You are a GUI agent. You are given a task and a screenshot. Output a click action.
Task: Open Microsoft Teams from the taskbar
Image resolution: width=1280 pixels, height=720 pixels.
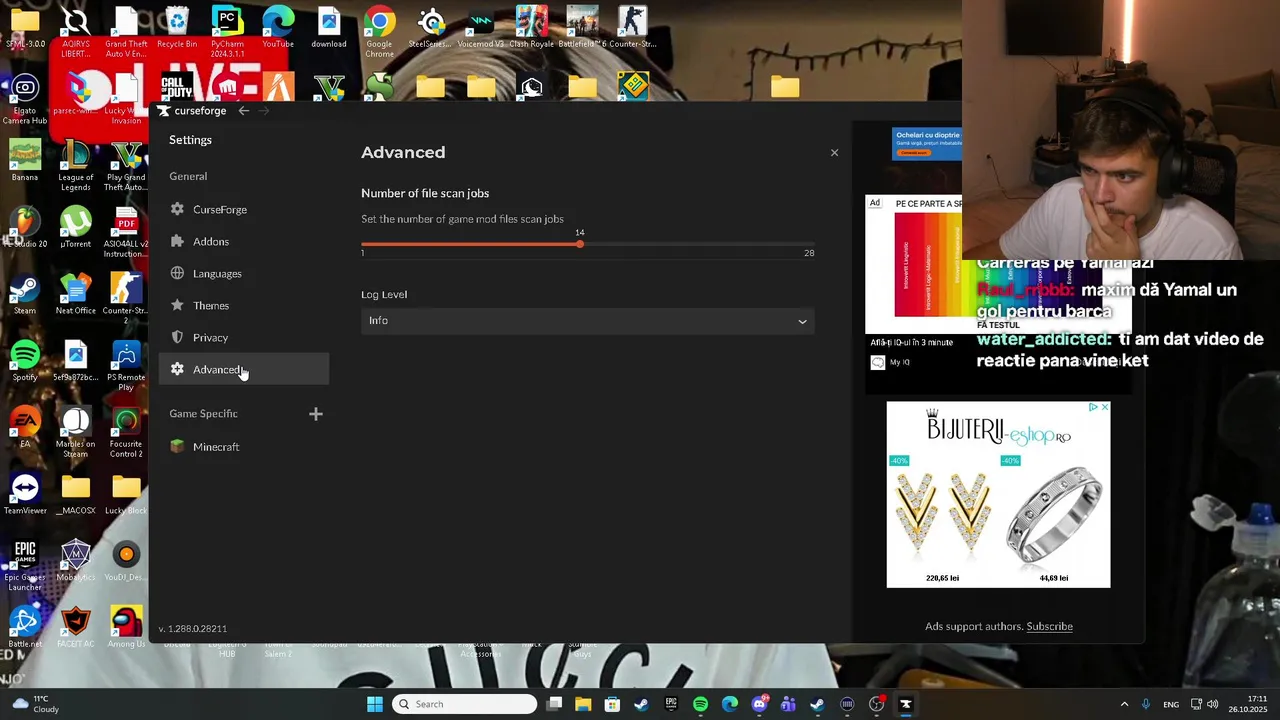coord(788,704)
